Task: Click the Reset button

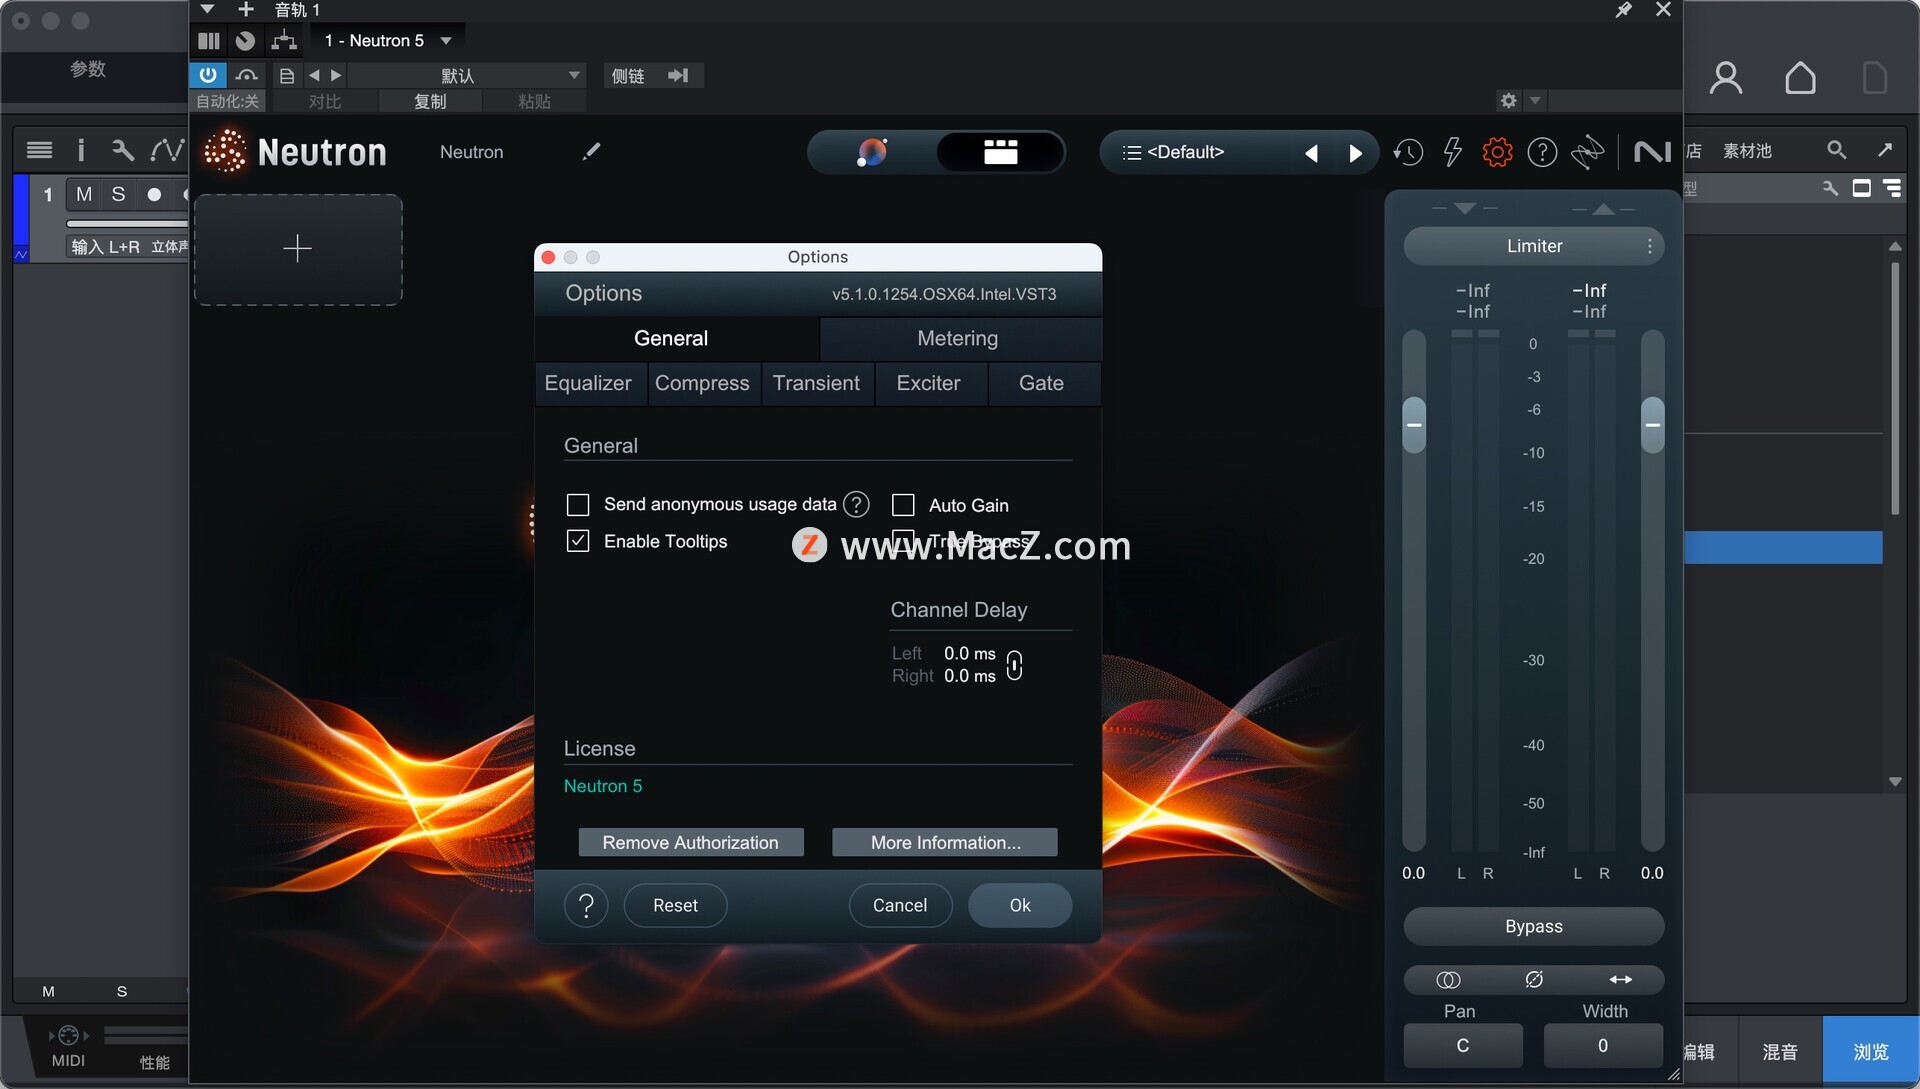Action: [x=675, y=905]
